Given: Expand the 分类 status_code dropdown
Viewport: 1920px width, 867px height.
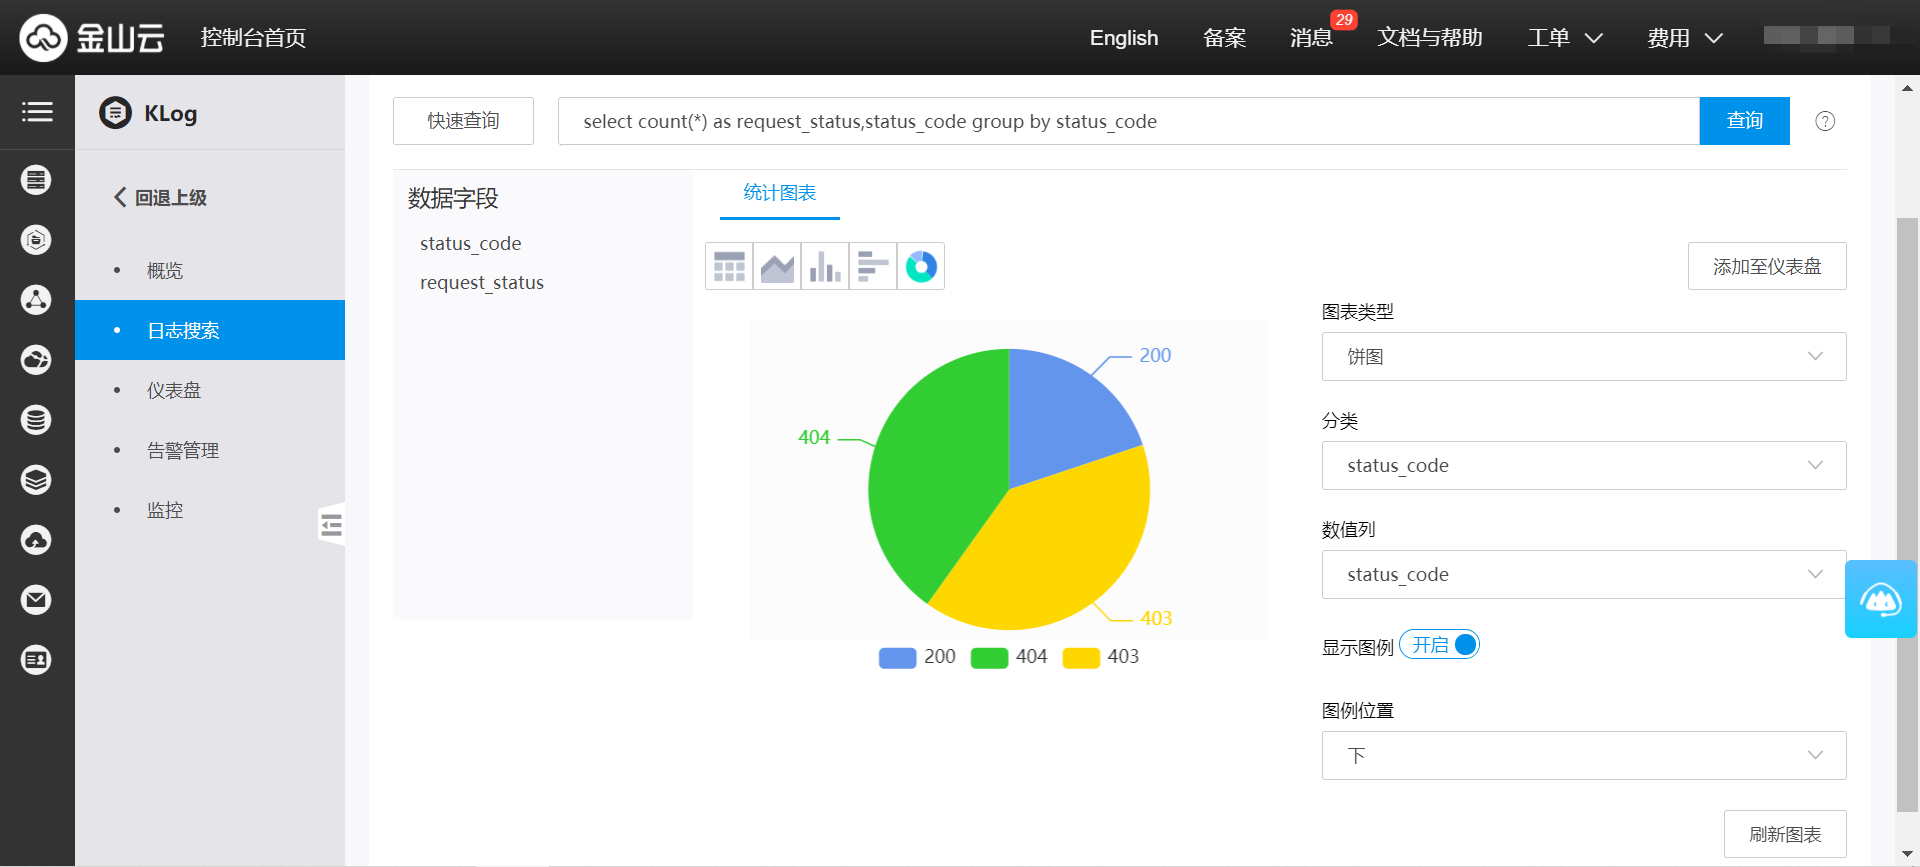Looking at the screenshot, I should [1583, 466].
